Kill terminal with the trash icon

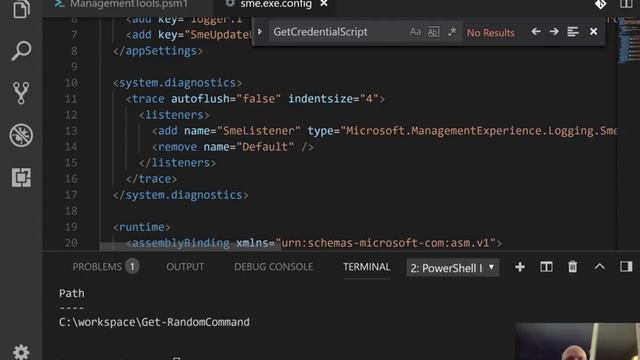coord(573,267)
